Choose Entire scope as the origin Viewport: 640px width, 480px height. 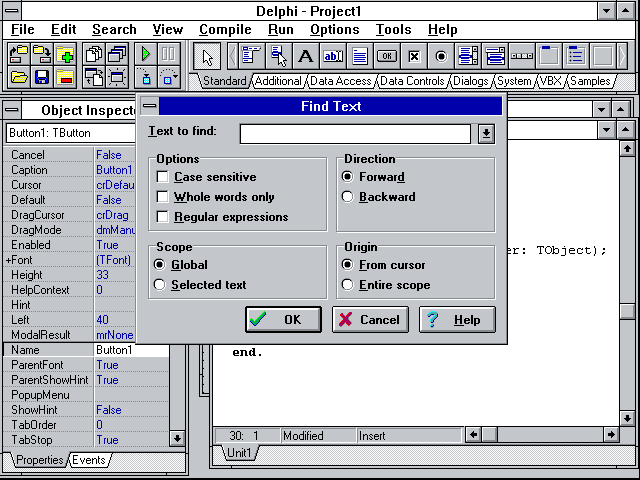point(348,285)
